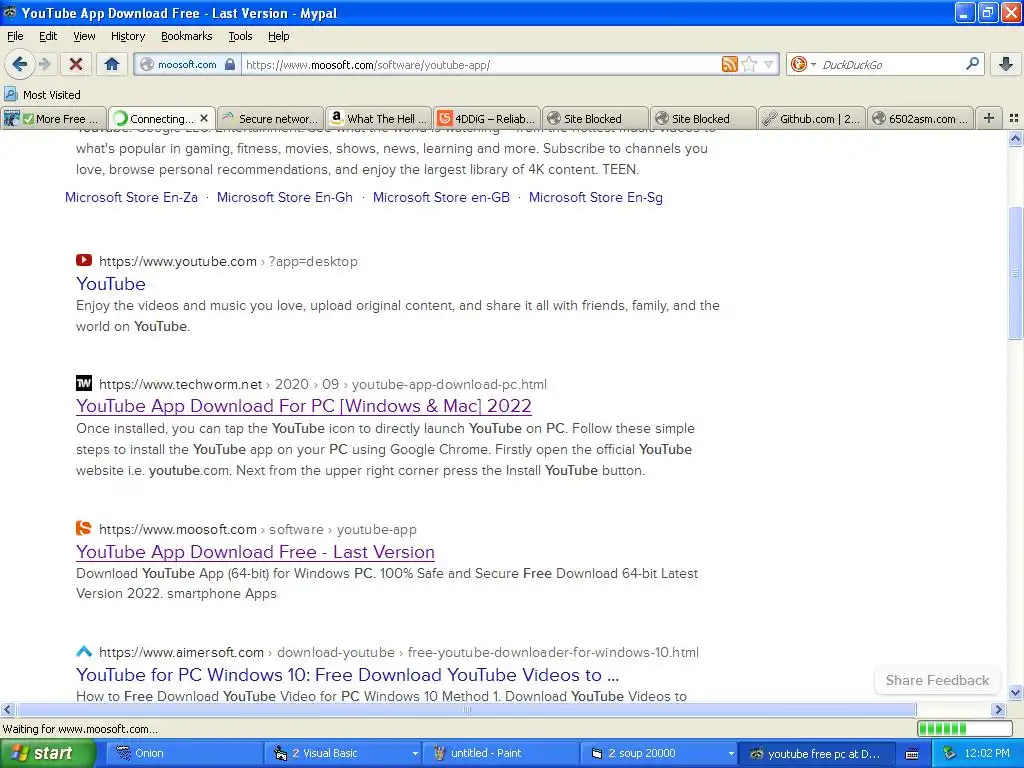Viewport: 1024px width, 768px height.
Task: Click the techworm.net favicon
Action: click(x=84, y=383)
